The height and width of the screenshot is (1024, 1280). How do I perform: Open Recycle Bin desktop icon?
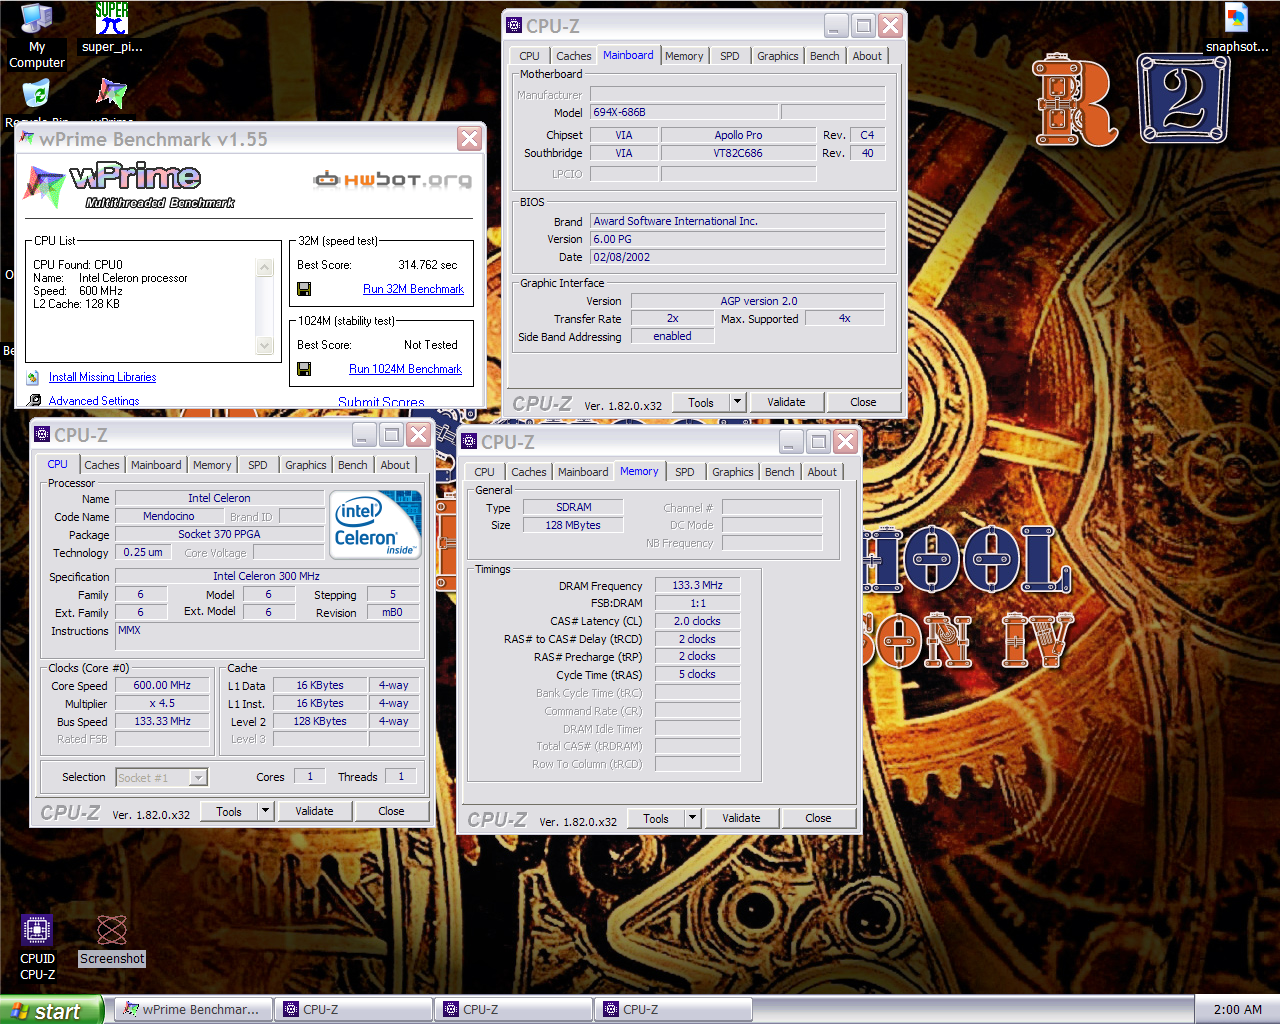[x=36, y=95]
